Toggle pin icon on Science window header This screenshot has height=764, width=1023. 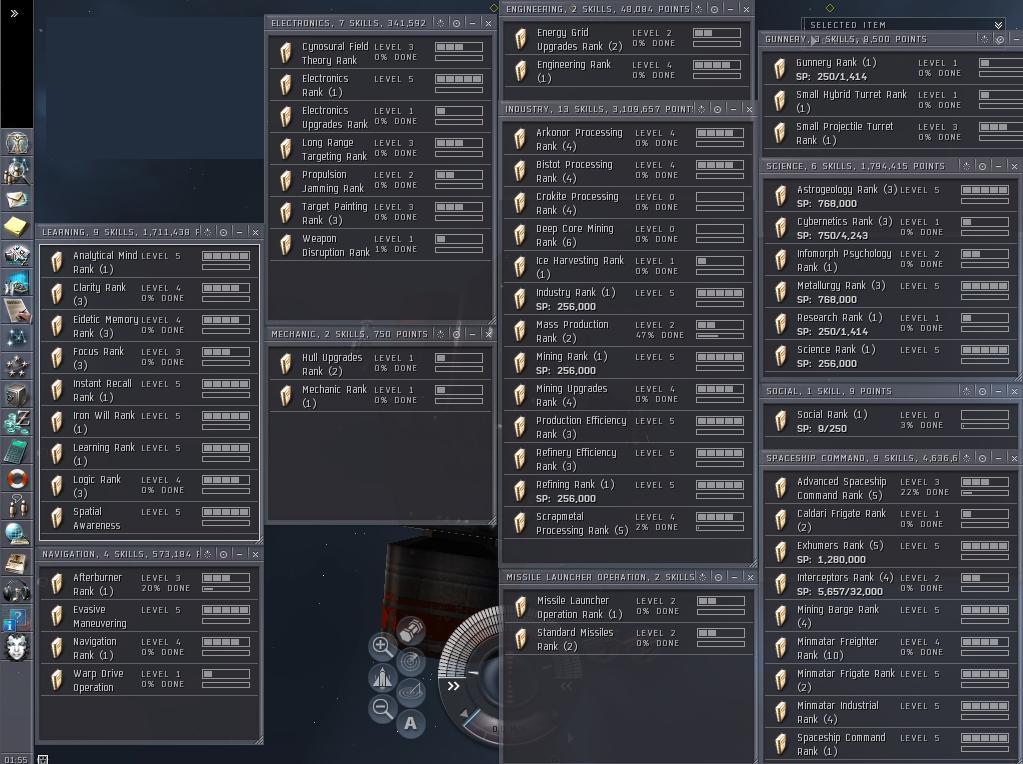(967, 166)
